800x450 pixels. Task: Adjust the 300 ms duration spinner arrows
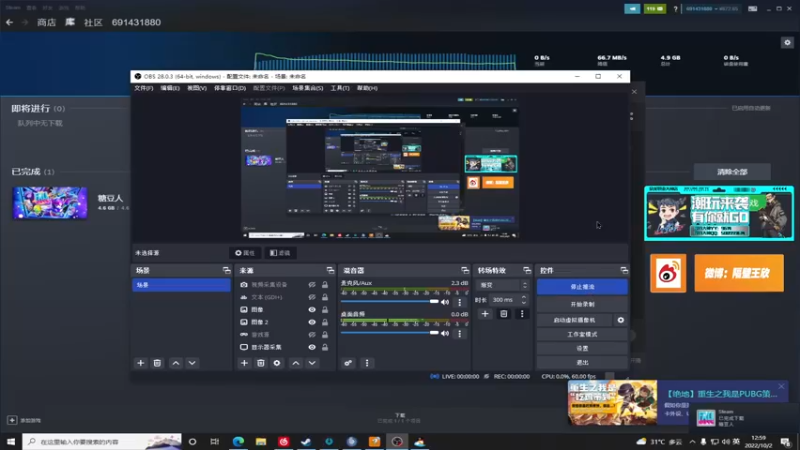[523, 299]
